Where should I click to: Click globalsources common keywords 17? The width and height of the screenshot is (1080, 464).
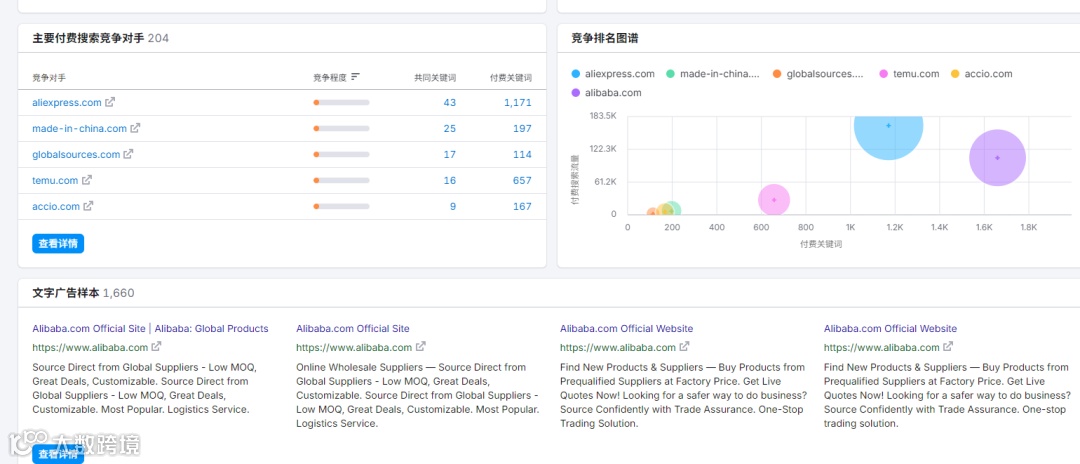click(450, 154)
